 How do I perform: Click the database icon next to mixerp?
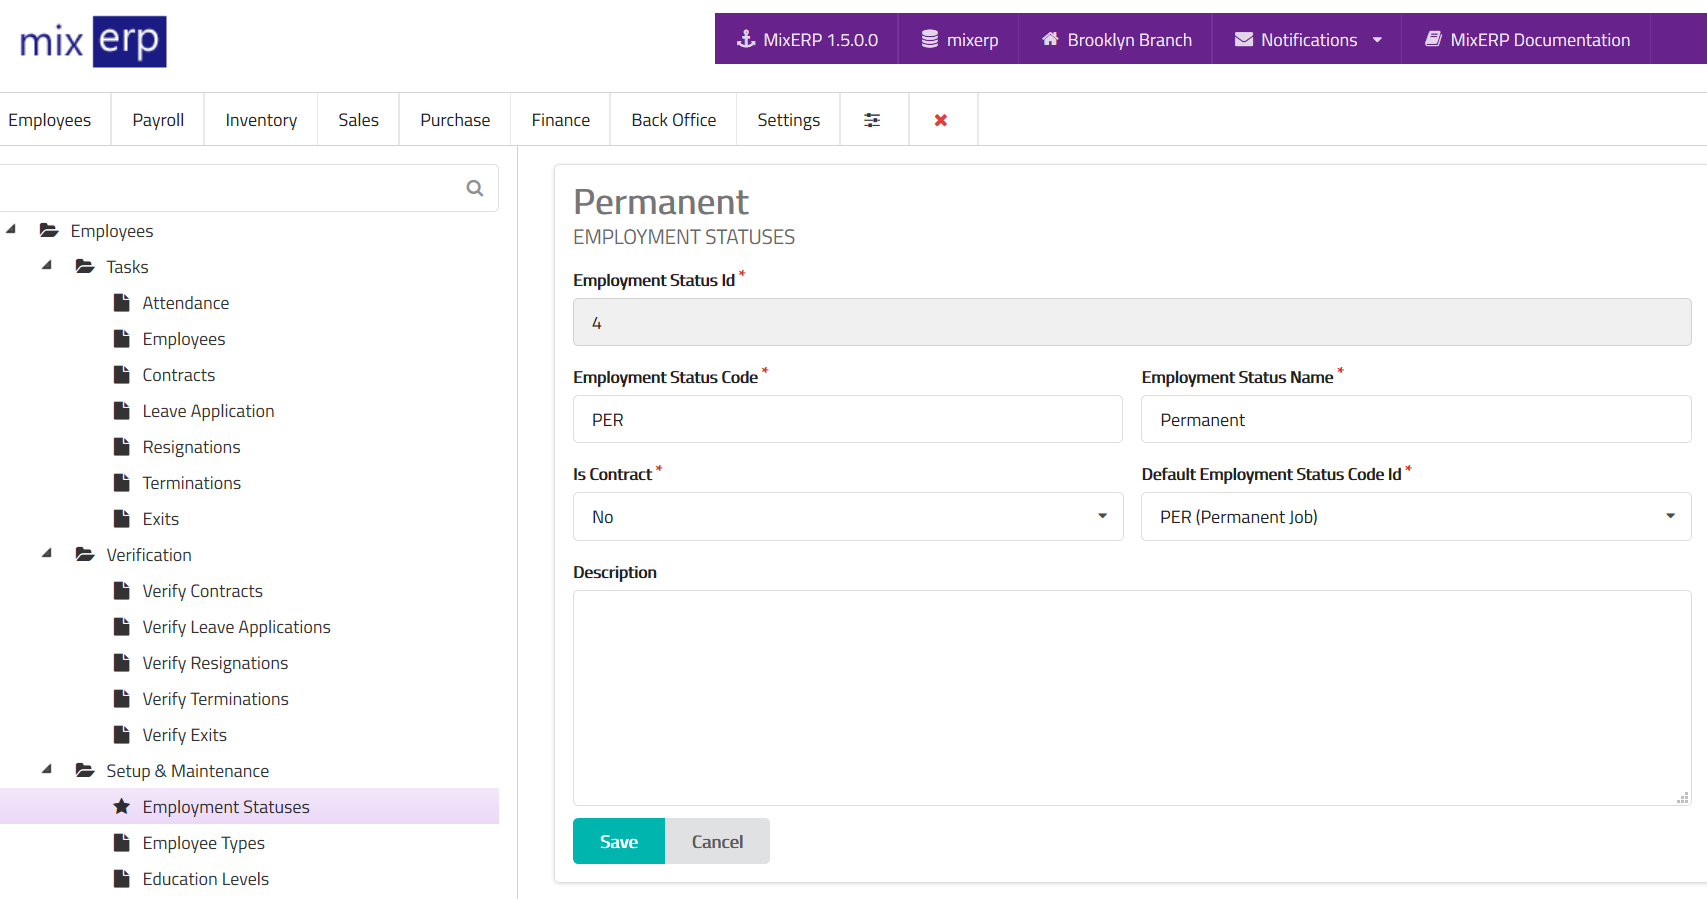tap(930, 39)
